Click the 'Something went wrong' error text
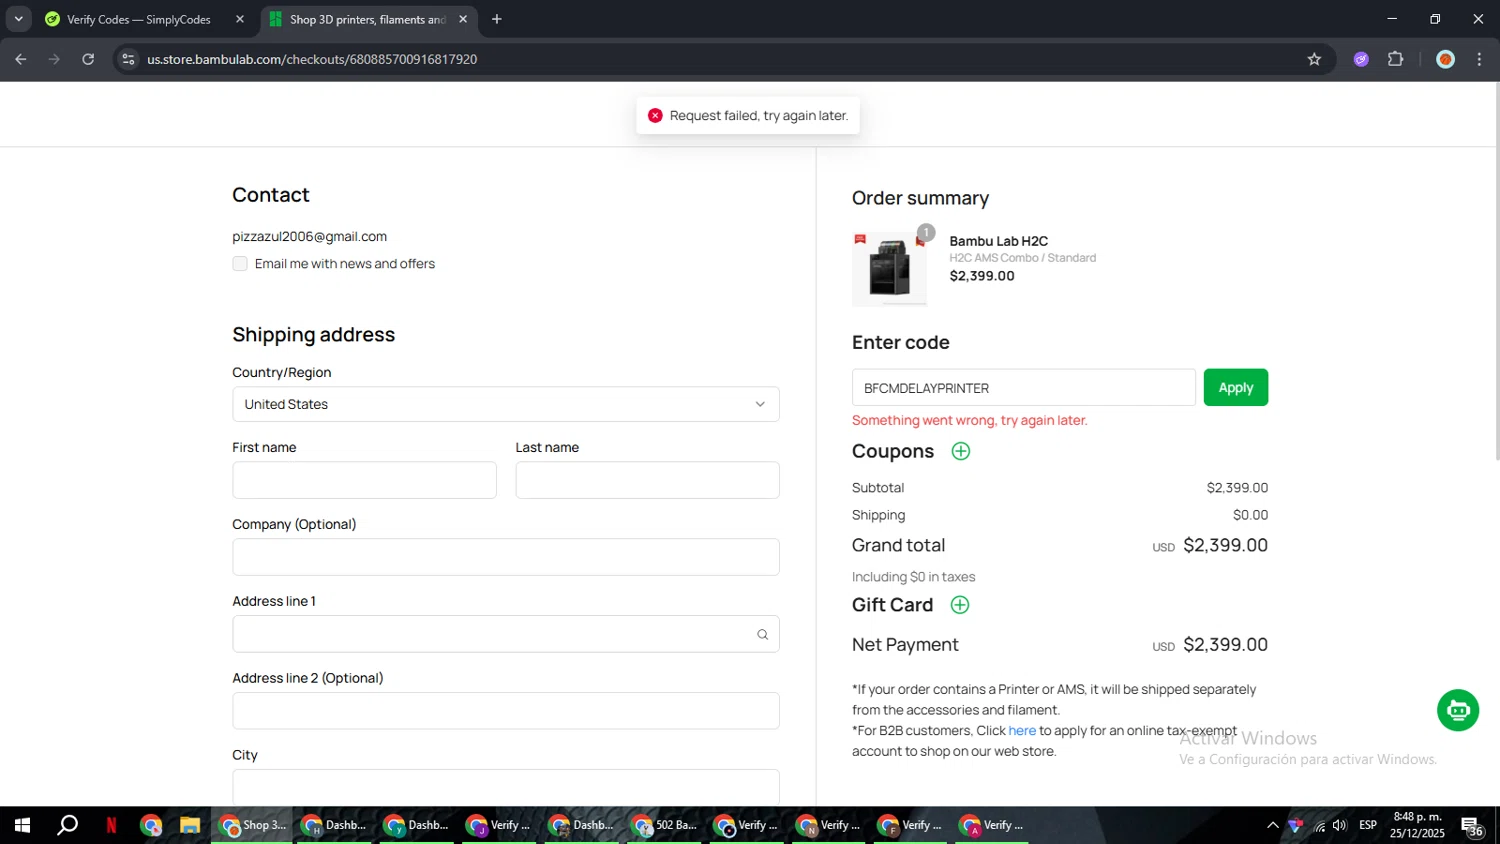 pyautogui.click(x=969, y=421)
